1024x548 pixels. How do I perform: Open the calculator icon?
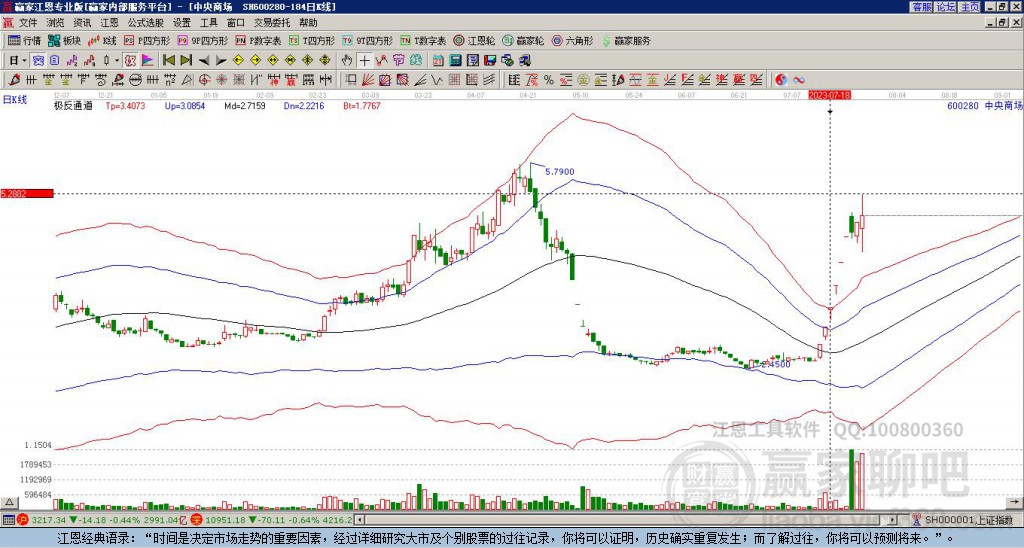pyautogui.click(x=455, y=61)
